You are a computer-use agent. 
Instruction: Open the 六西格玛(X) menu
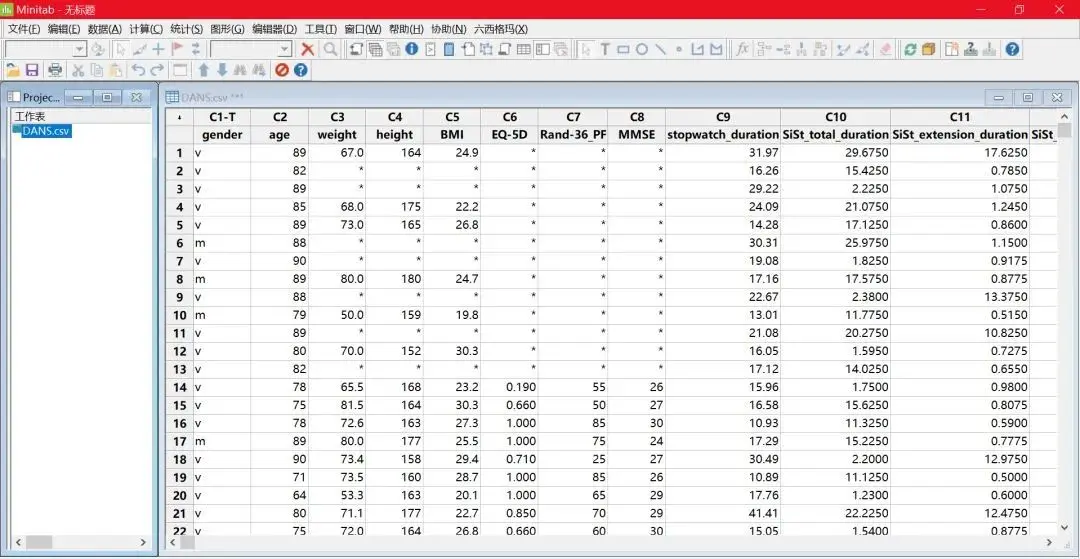(x=501, y=29)
